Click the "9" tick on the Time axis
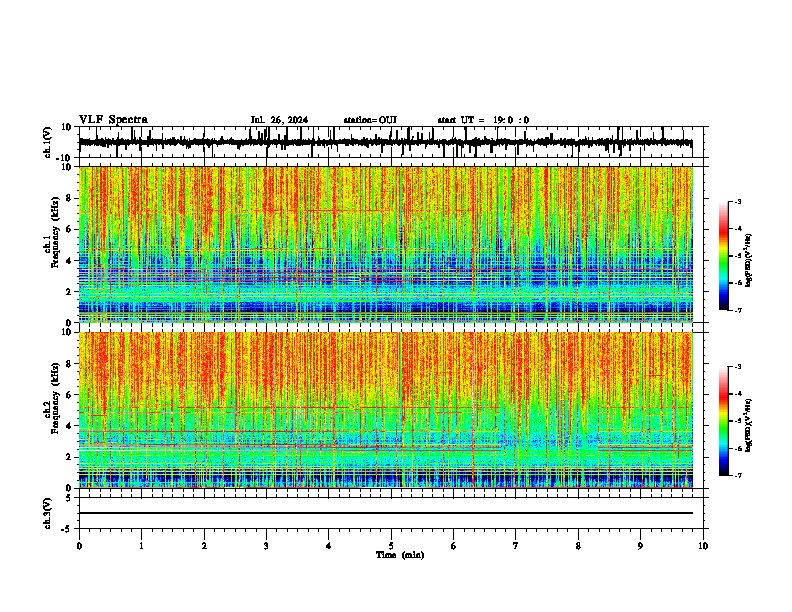The image size is (792, 612). tap(640, 546)
